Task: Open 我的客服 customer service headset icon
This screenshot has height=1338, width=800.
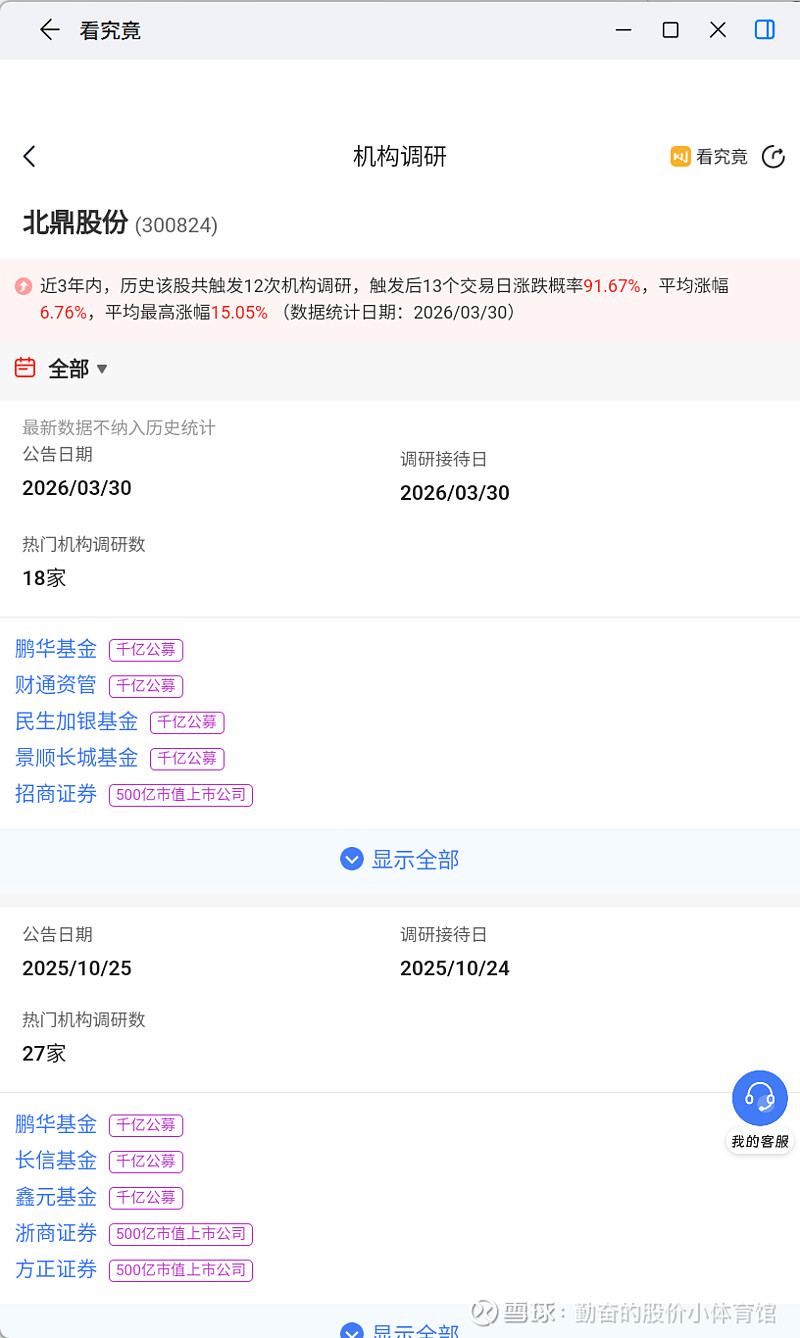Action: [760, 1098]
